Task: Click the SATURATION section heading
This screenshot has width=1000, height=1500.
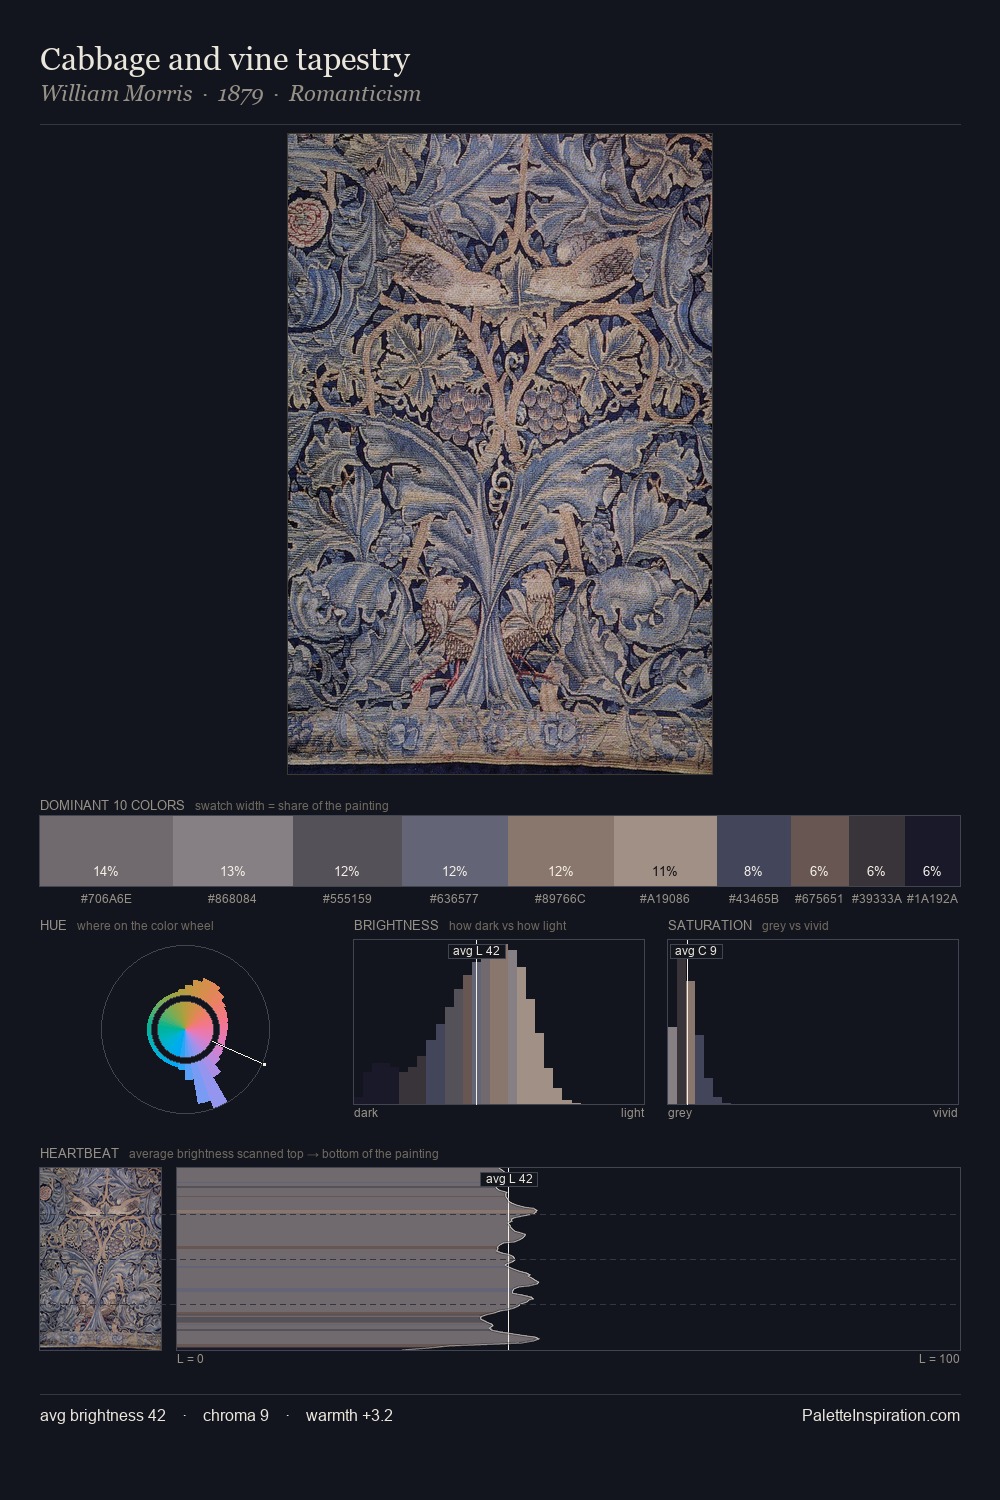Action: tap(710, 925)
